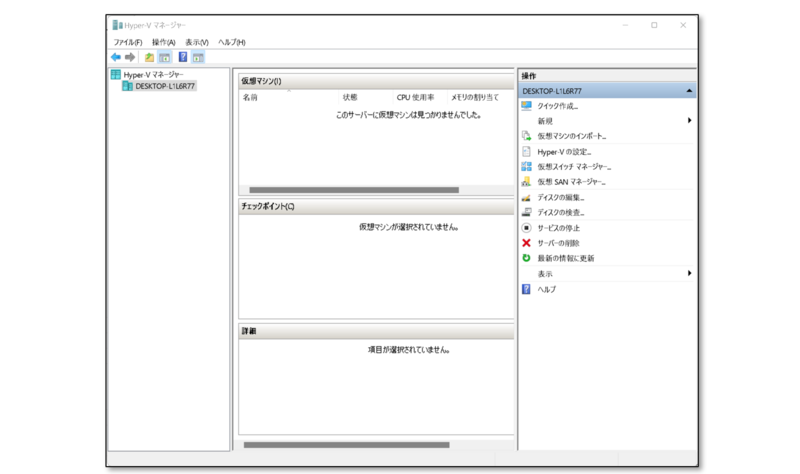The width and height of the screenshot is (800, 474).
Task: Click the 仮想マシンのインポート icon
Action: point(527,136)
